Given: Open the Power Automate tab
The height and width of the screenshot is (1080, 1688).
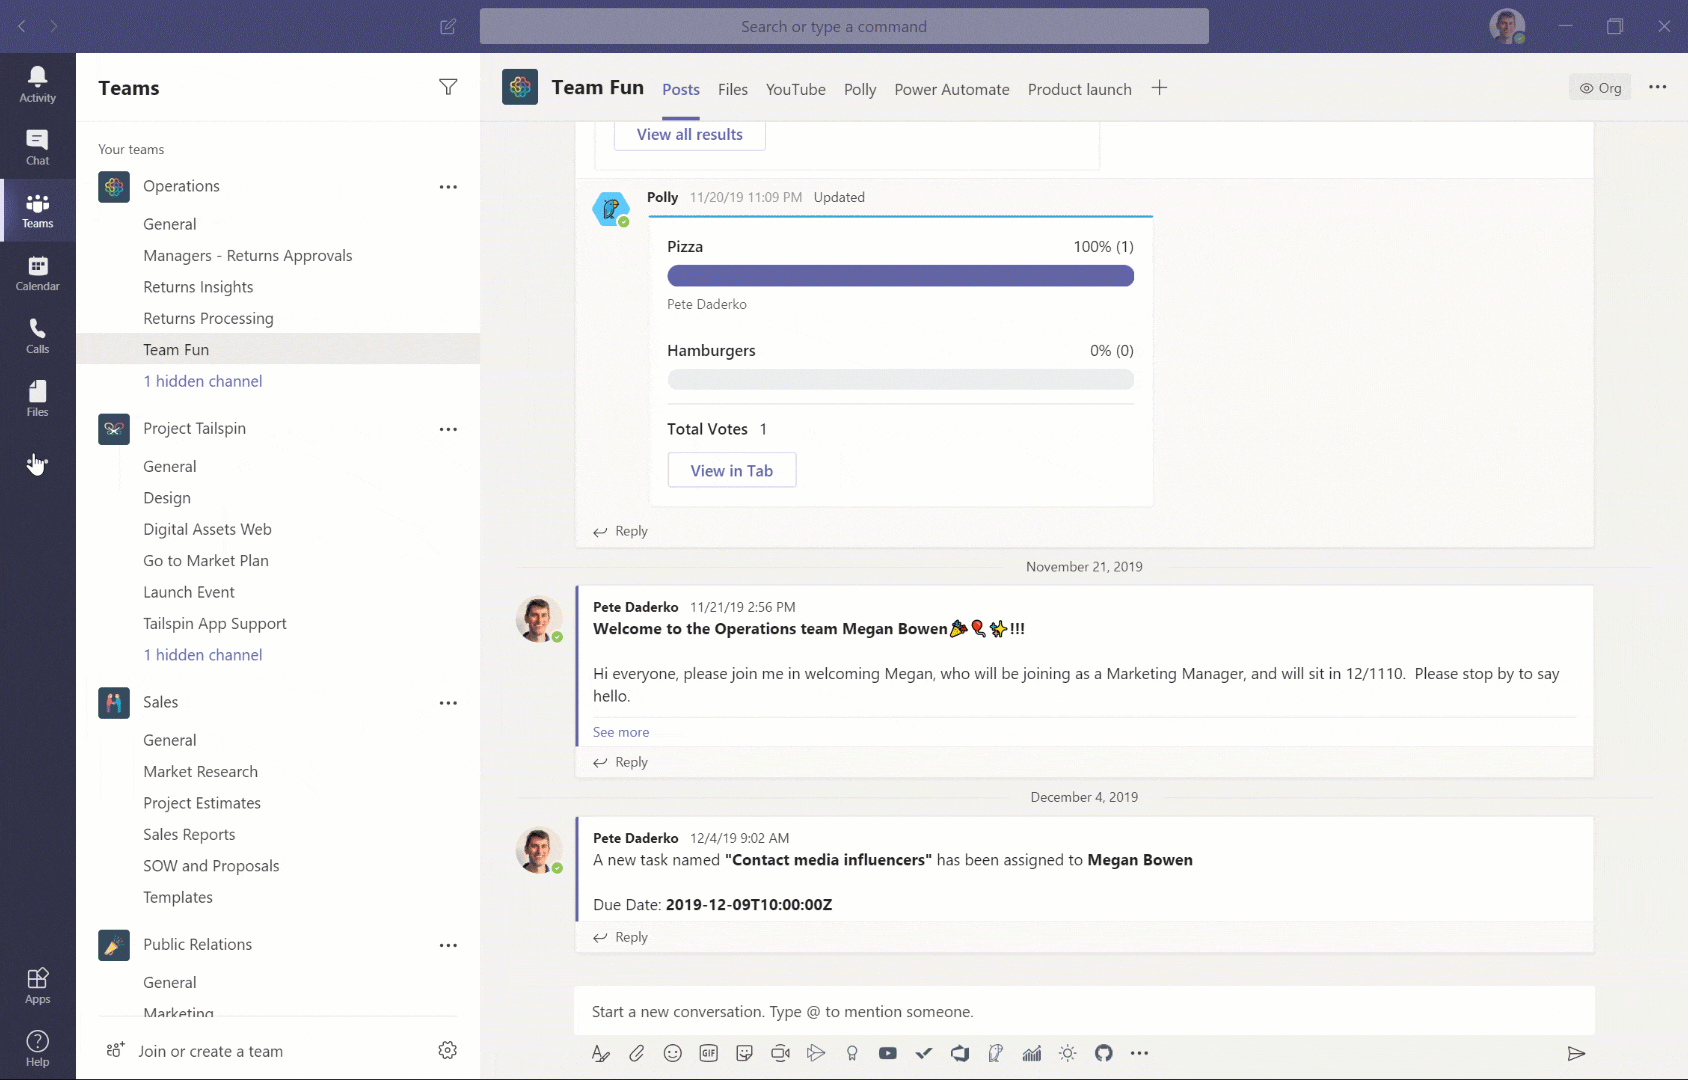Looking at the screenshot, I should click(952, 89).
